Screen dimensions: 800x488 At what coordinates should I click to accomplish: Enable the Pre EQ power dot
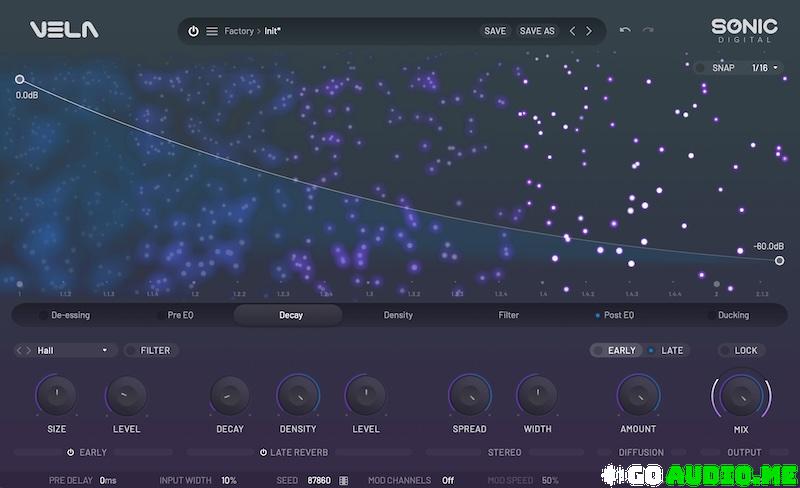(x=161, y=315)
